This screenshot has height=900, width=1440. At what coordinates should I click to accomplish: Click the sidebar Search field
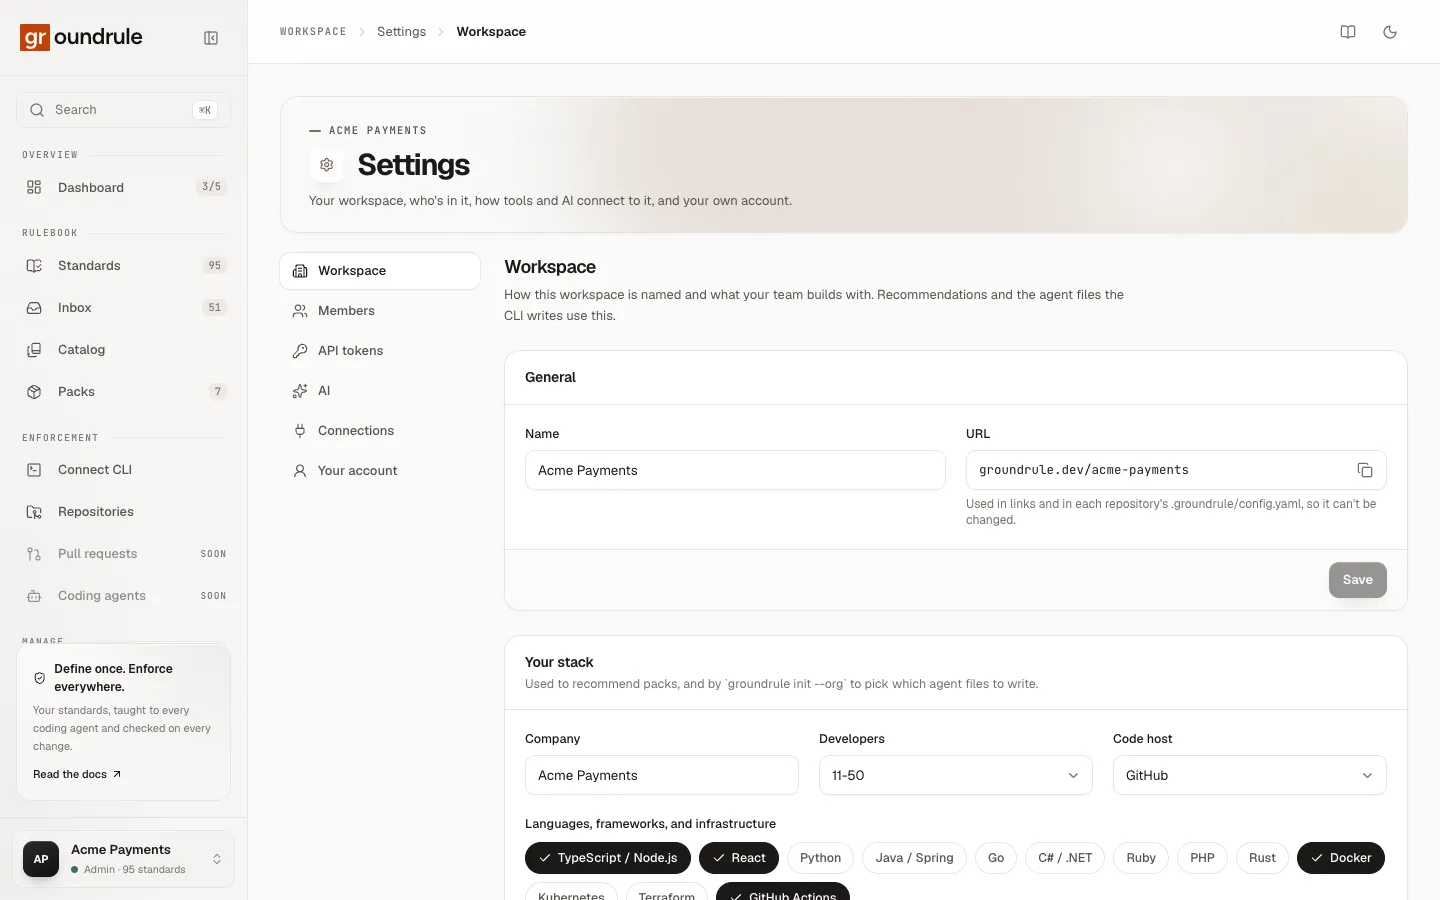pos(124,110)
